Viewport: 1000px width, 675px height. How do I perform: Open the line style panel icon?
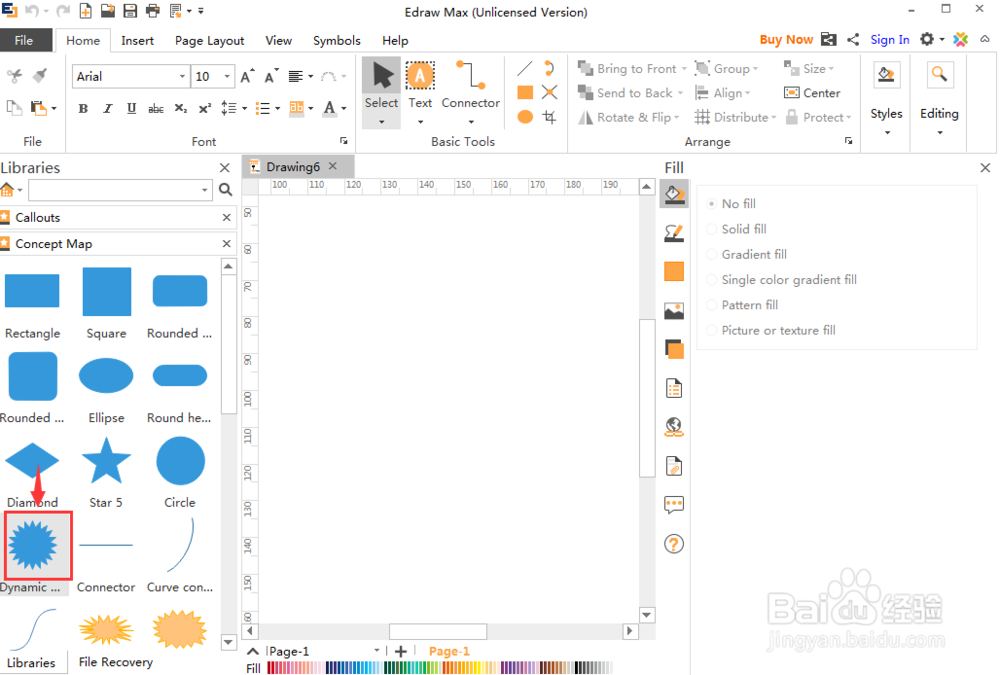[x=674, y=233]
